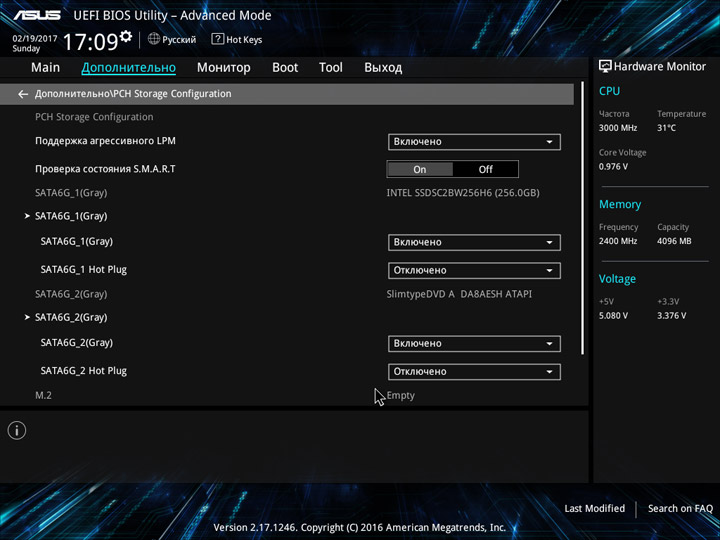Click the Hot Keys question mark icon
This screenshot has width=720, height=540.
(217, 39)
